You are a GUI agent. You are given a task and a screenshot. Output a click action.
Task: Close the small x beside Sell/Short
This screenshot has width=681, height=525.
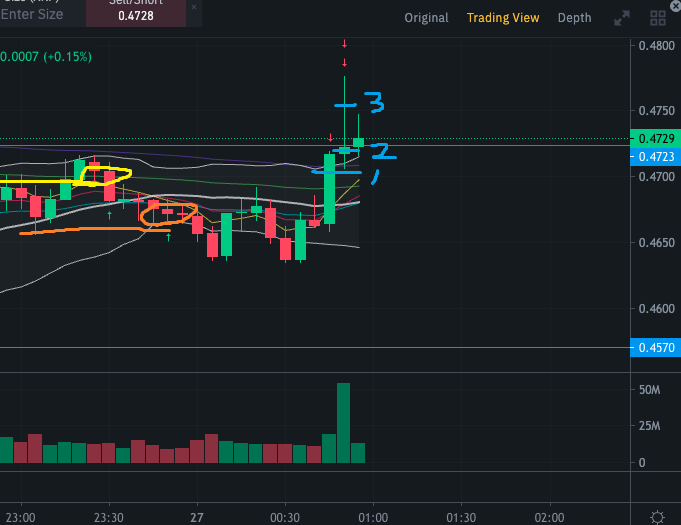coord(194,7)
